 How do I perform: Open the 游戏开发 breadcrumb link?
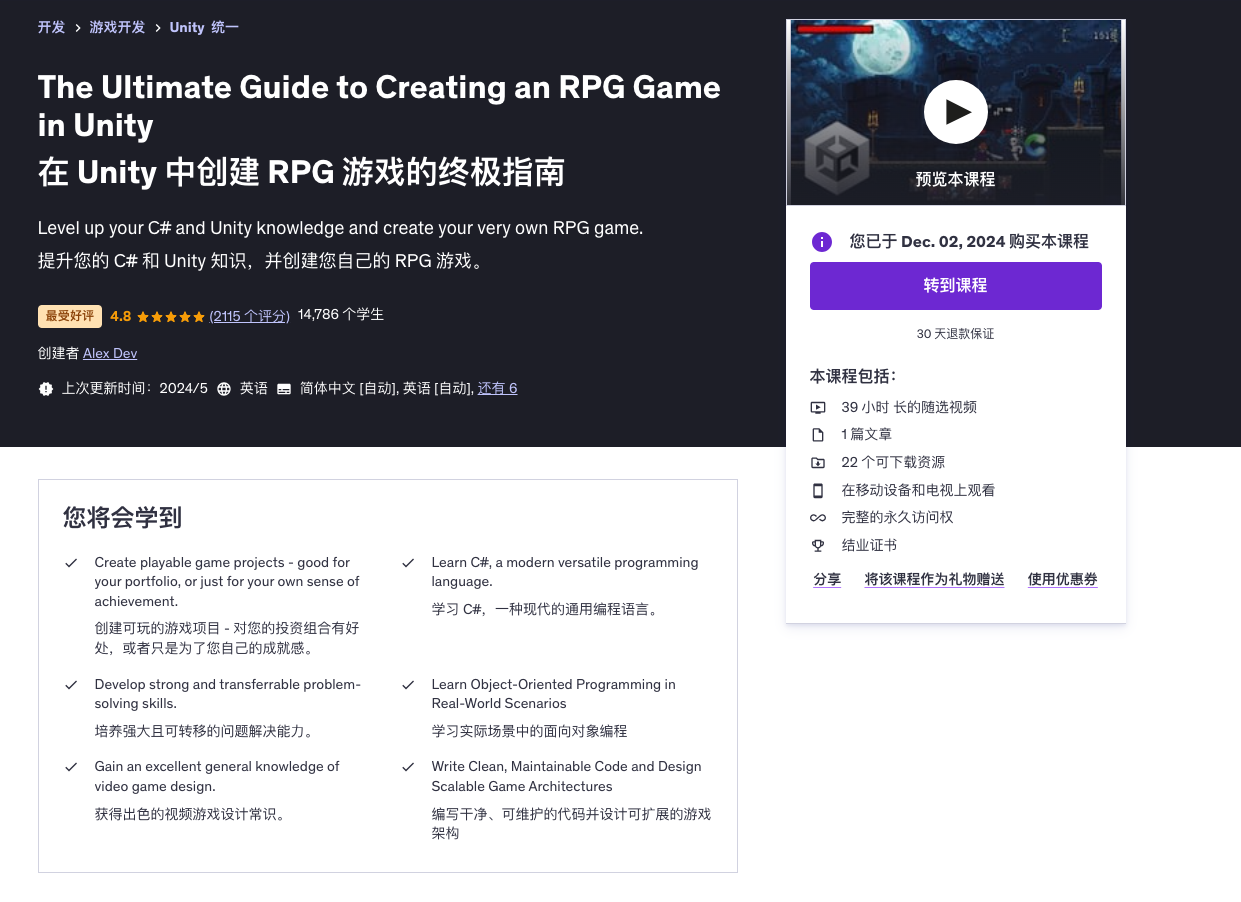coord(117,27)
